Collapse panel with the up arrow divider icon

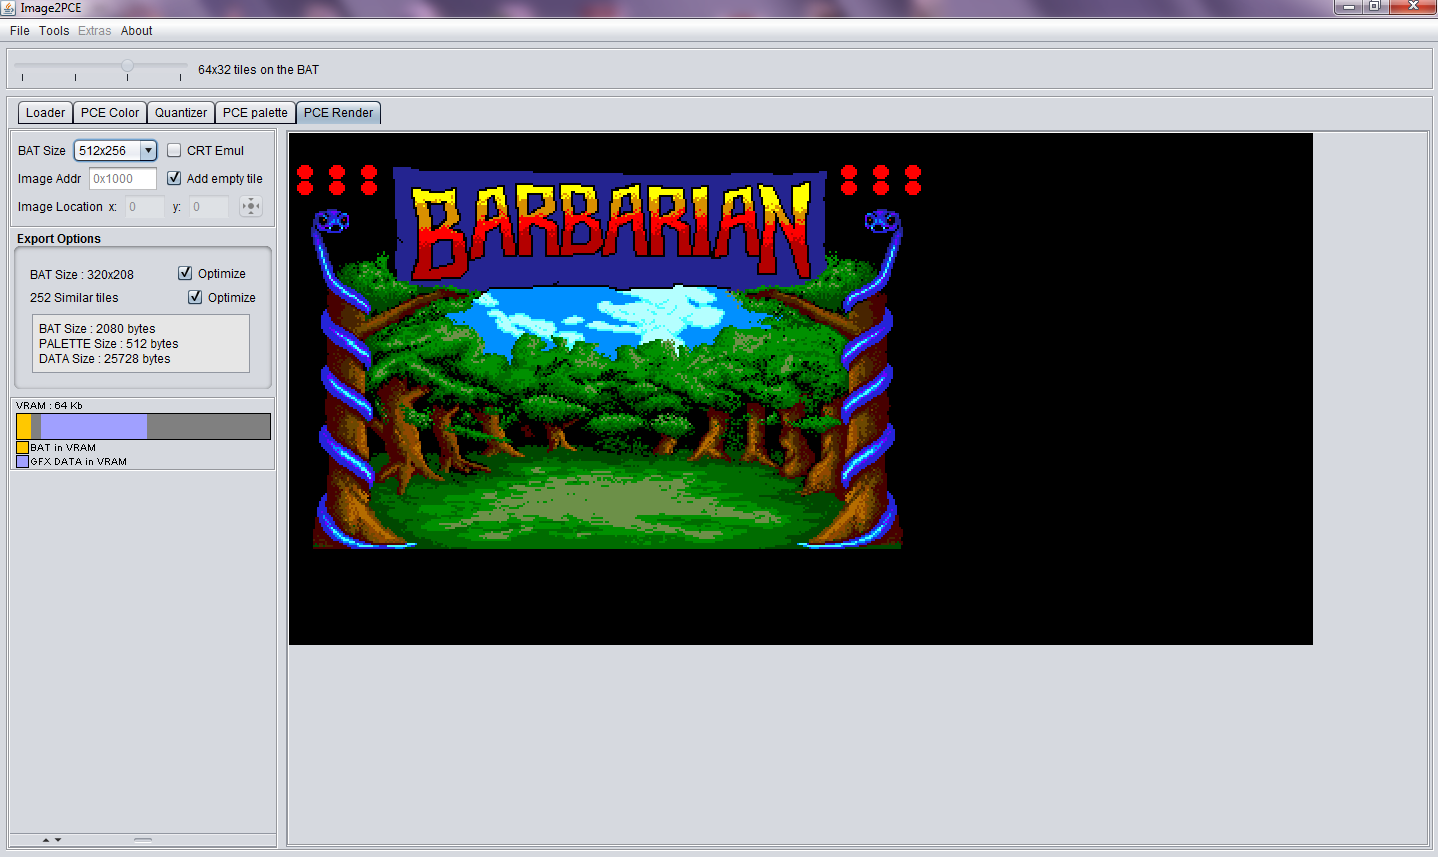[46, 840]
